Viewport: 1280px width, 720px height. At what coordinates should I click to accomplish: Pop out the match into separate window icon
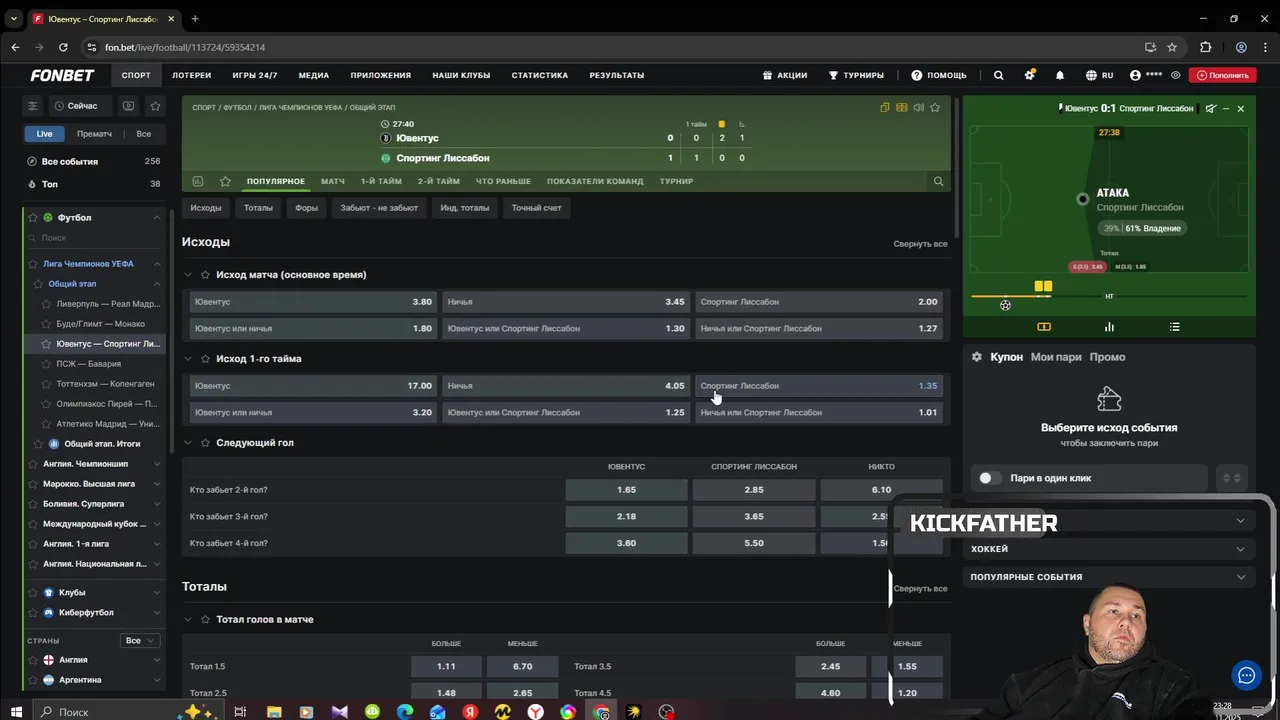885,107
